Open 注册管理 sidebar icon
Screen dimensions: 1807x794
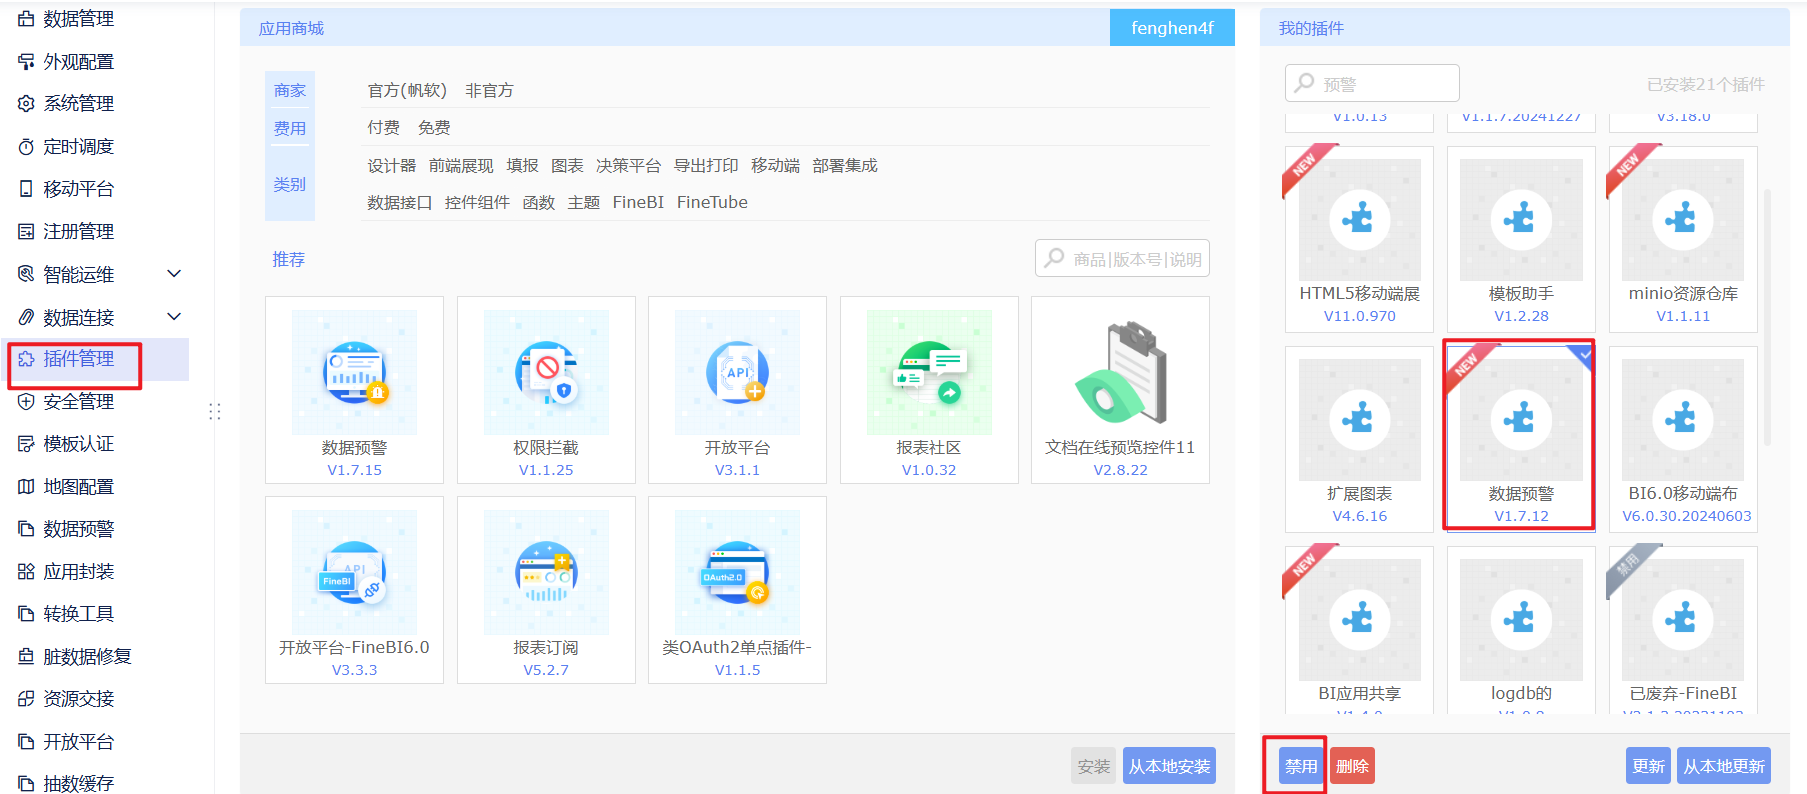point(27,232)
